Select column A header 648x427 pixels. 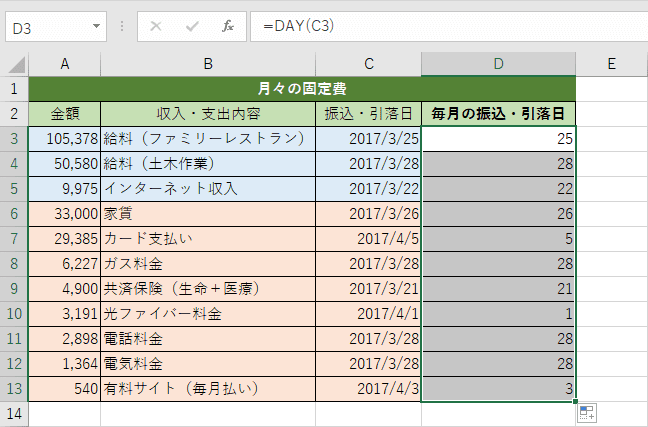click(64, 64)
